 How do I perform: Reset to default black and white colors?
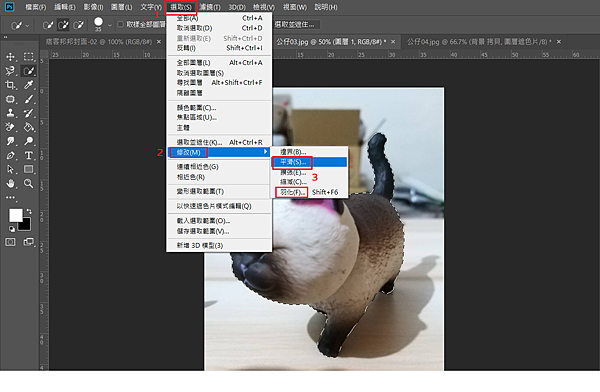click(x=12, y=229)
